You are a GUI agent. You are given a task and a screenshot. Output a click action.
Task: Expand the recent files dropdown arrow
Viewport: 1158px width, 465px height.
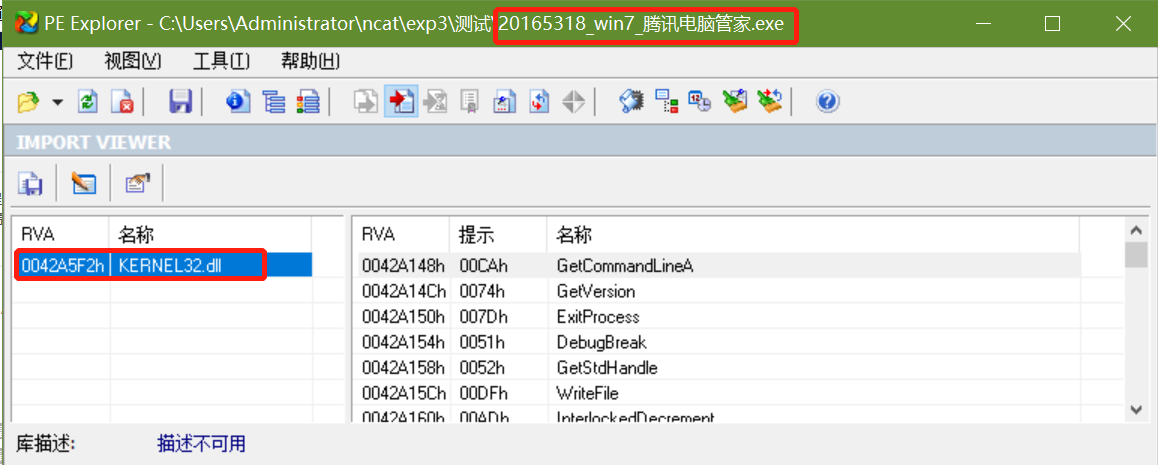pyautogui.click(x=58, y=103)
